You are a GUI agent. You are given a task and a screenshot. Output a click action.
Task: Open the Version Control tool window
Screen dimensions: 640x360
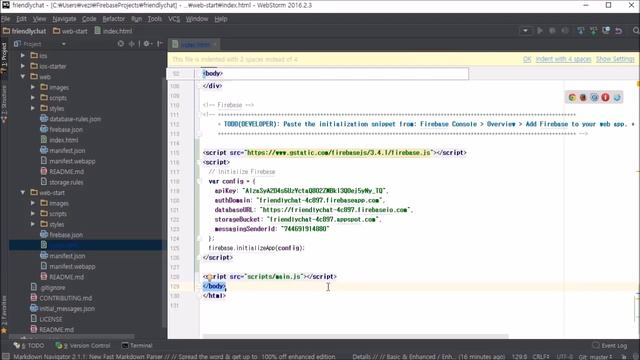click(83, 345)
